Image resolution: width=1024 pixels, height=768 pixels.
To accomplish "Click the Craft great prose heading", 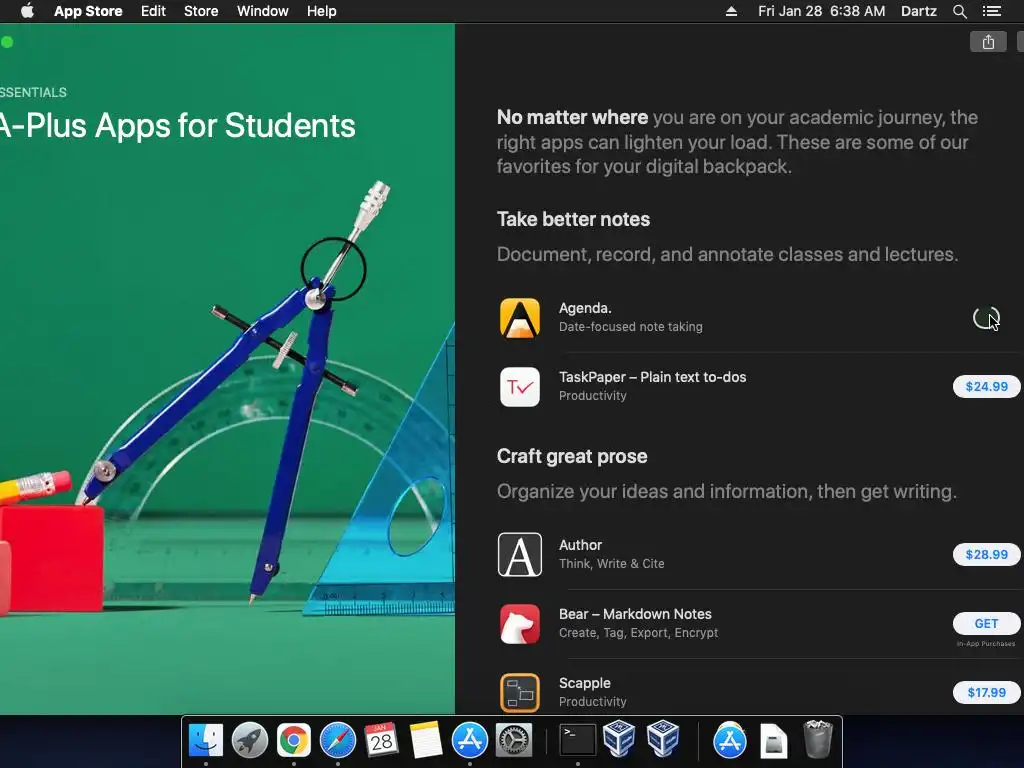I will pyautogui.click(x=572, y=456).
